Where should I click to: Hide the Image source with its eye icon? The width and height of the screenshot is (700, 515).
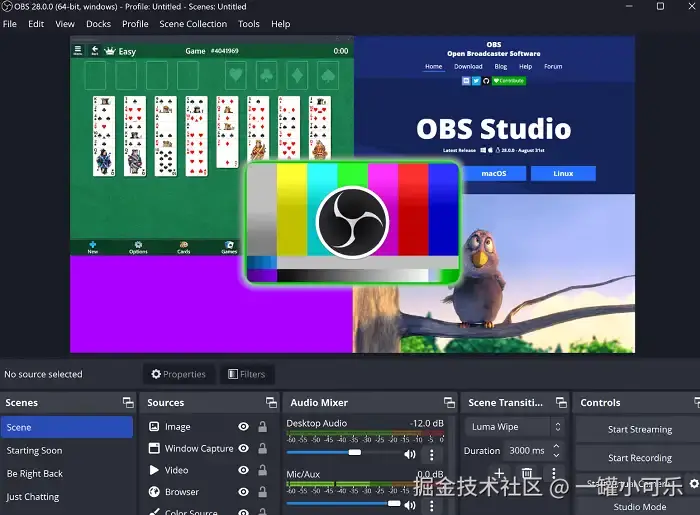[243, 427]
